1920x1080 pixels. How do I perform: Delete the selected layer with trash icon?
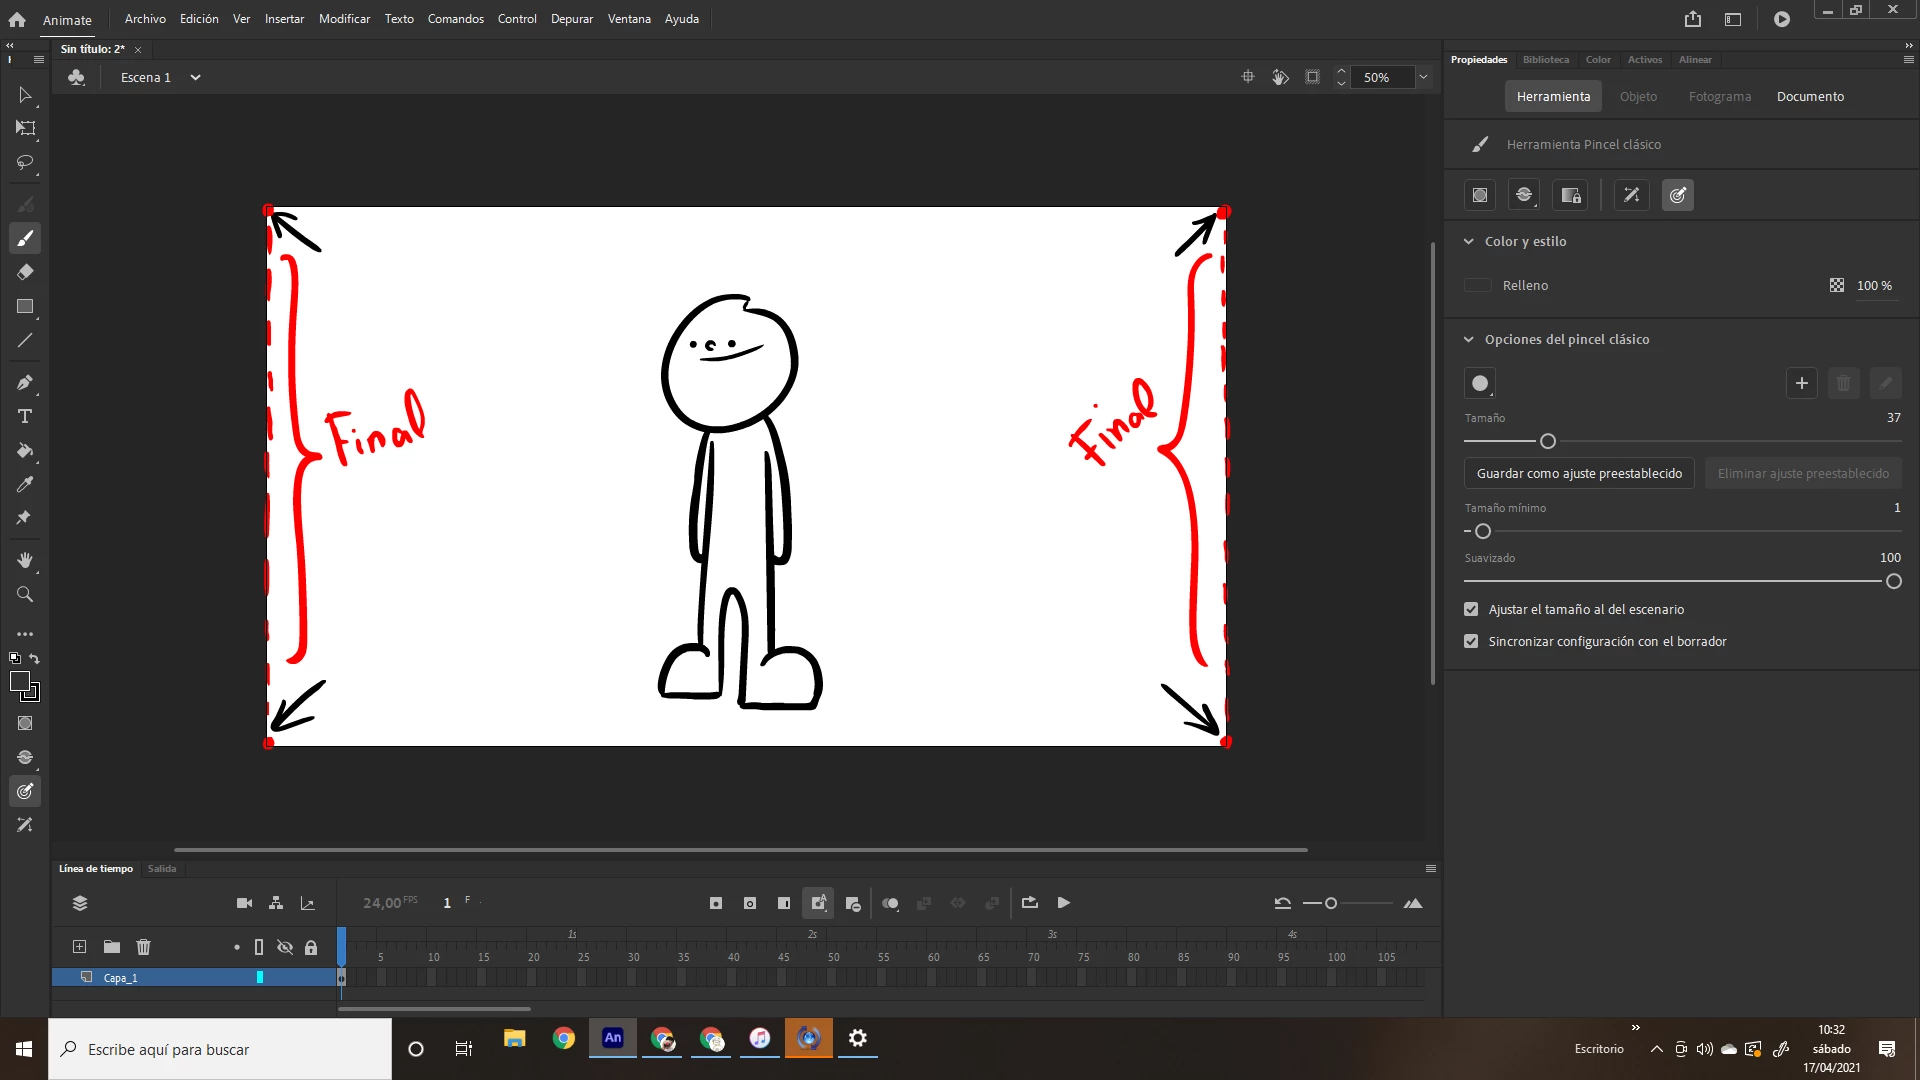pos(143,947)
